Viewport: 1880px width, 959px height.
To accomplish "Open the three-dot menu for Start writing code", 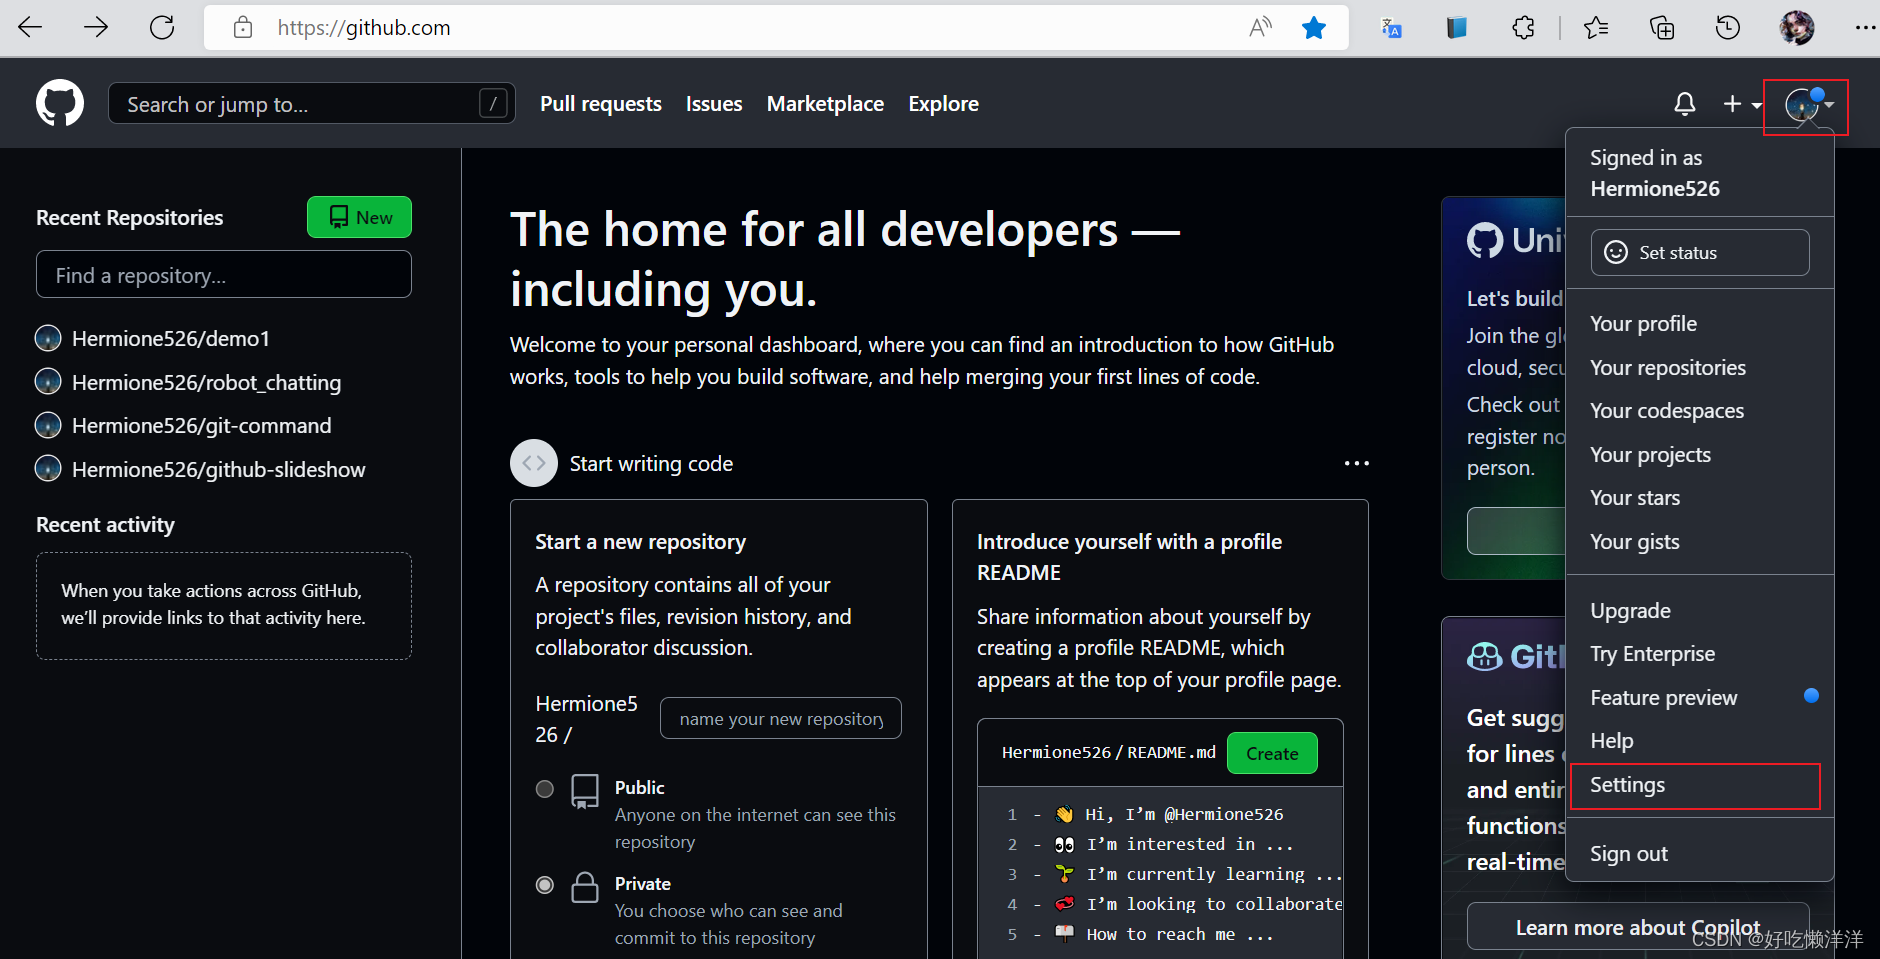I will (1357, 463).
